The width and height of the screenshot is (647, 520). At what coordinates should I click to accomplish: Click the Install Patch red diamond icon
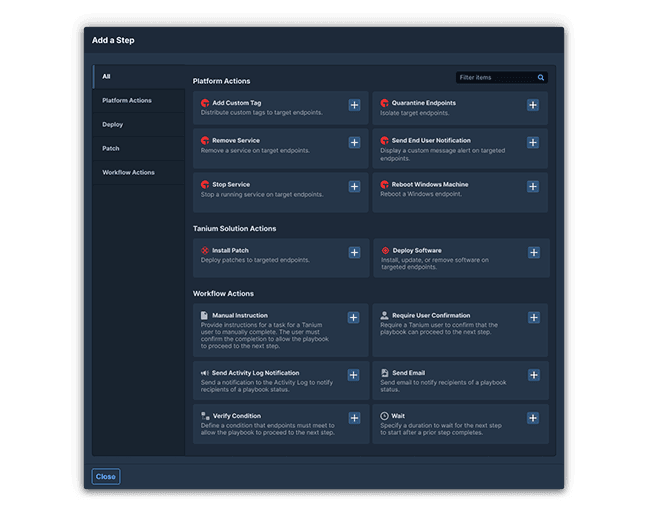click(x=205, y=250)
